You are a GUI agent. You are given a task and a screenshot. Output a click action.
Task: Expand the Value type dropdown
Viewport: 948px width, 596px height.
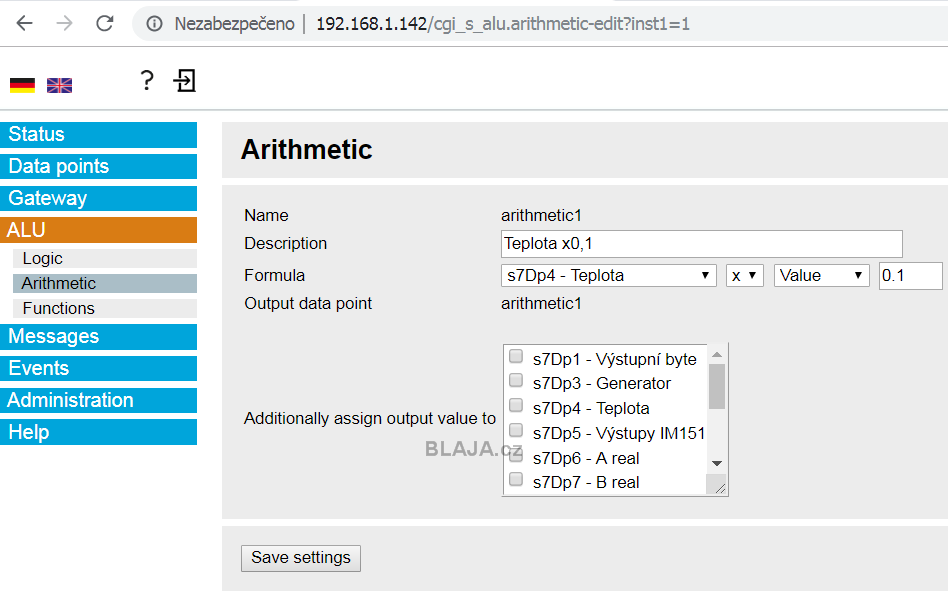(822, 276)
